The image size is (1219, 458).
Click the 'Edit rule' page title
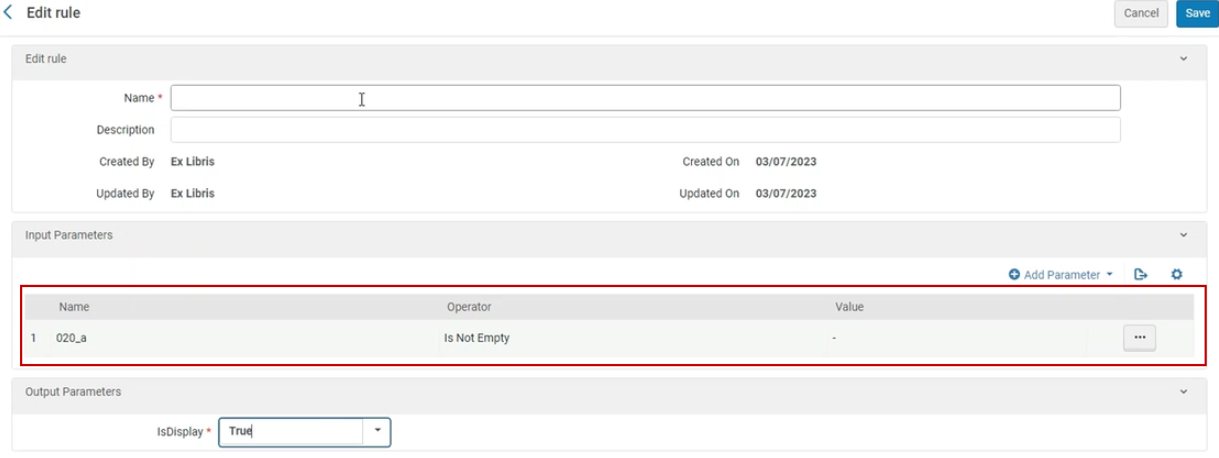53,13
